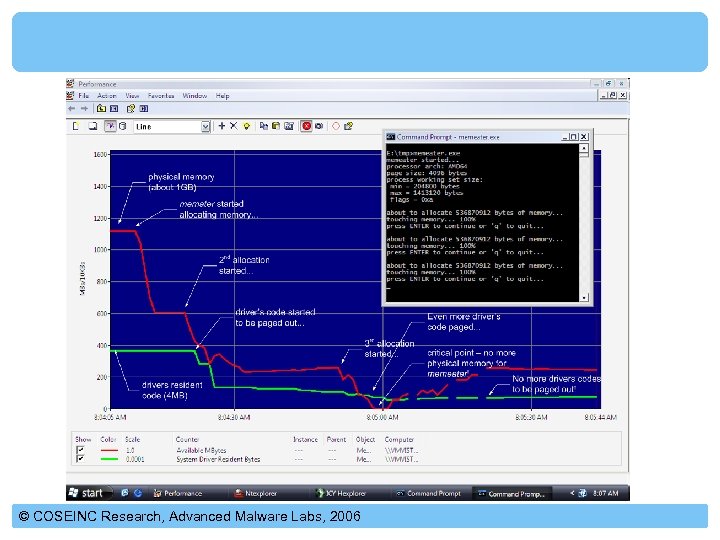Image resolution: width=720 pixels, height=540 pixels.
Task: Click the red color line for Available MBytes
Action: (x=109, y=450)
